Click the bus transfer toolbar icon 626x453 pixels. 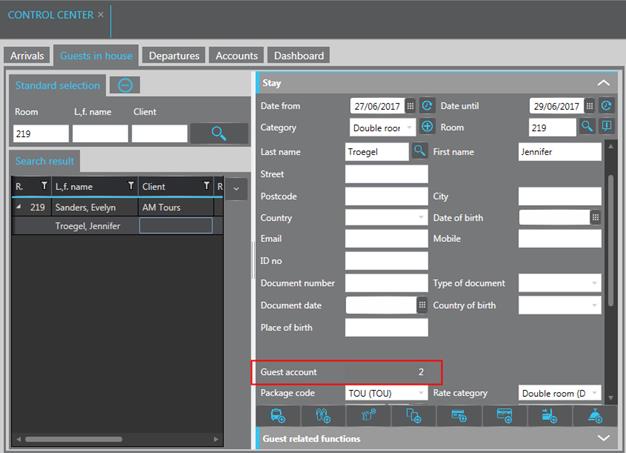pyautogui.click(x=278, y=416)
